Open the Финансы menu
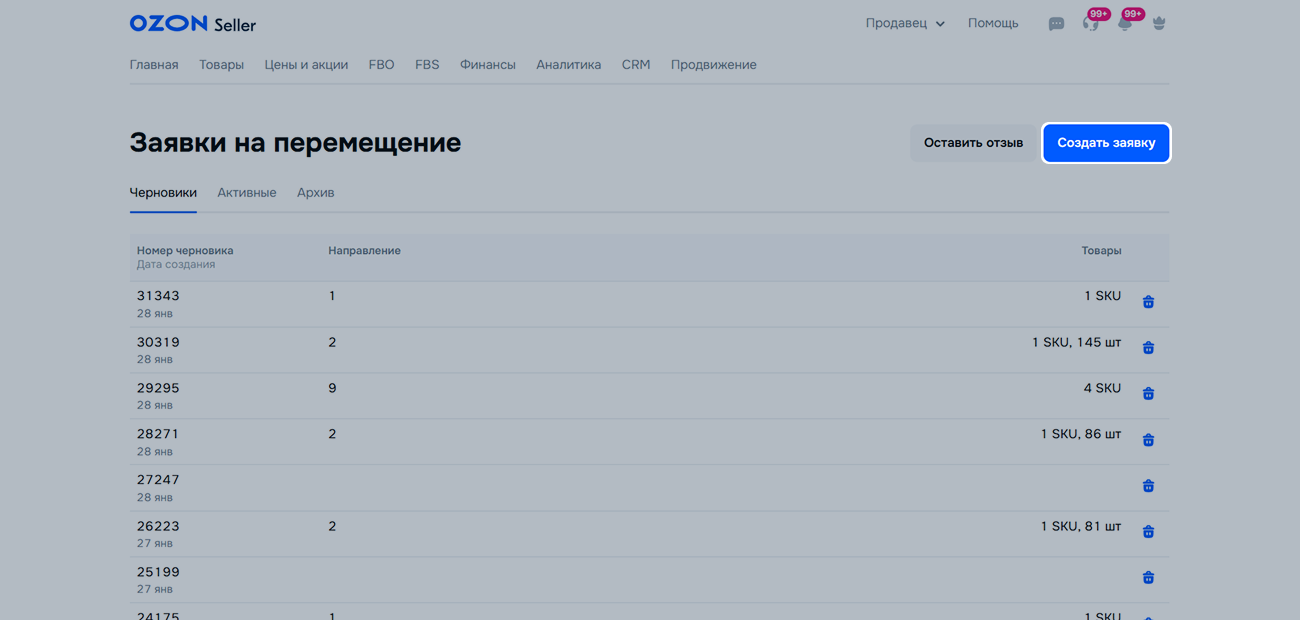Image resolution: width=1300 pixels, height=620 pixels. point(487,65)
